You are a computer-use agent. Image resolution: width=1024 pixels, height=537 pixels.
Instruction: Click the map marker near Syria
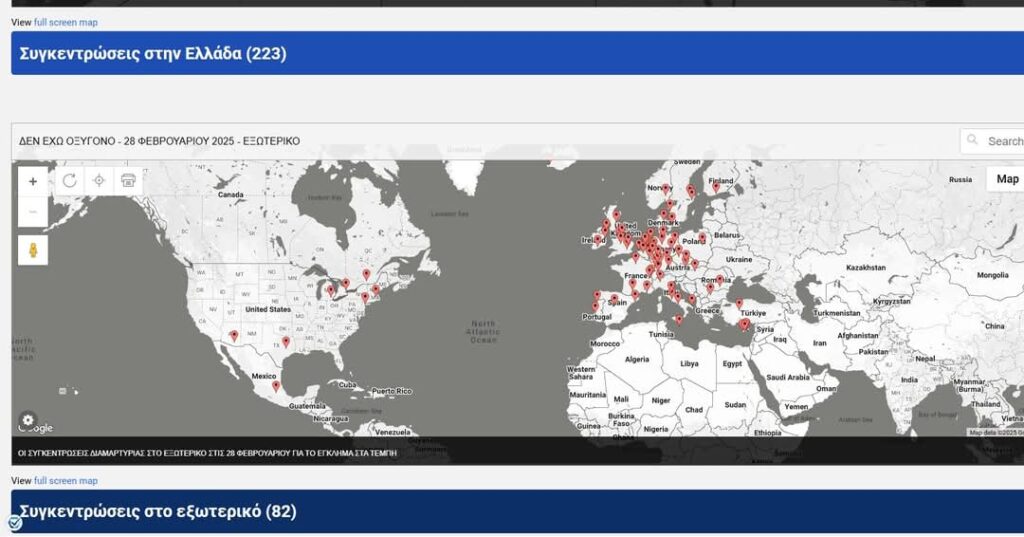coord(744,325)
